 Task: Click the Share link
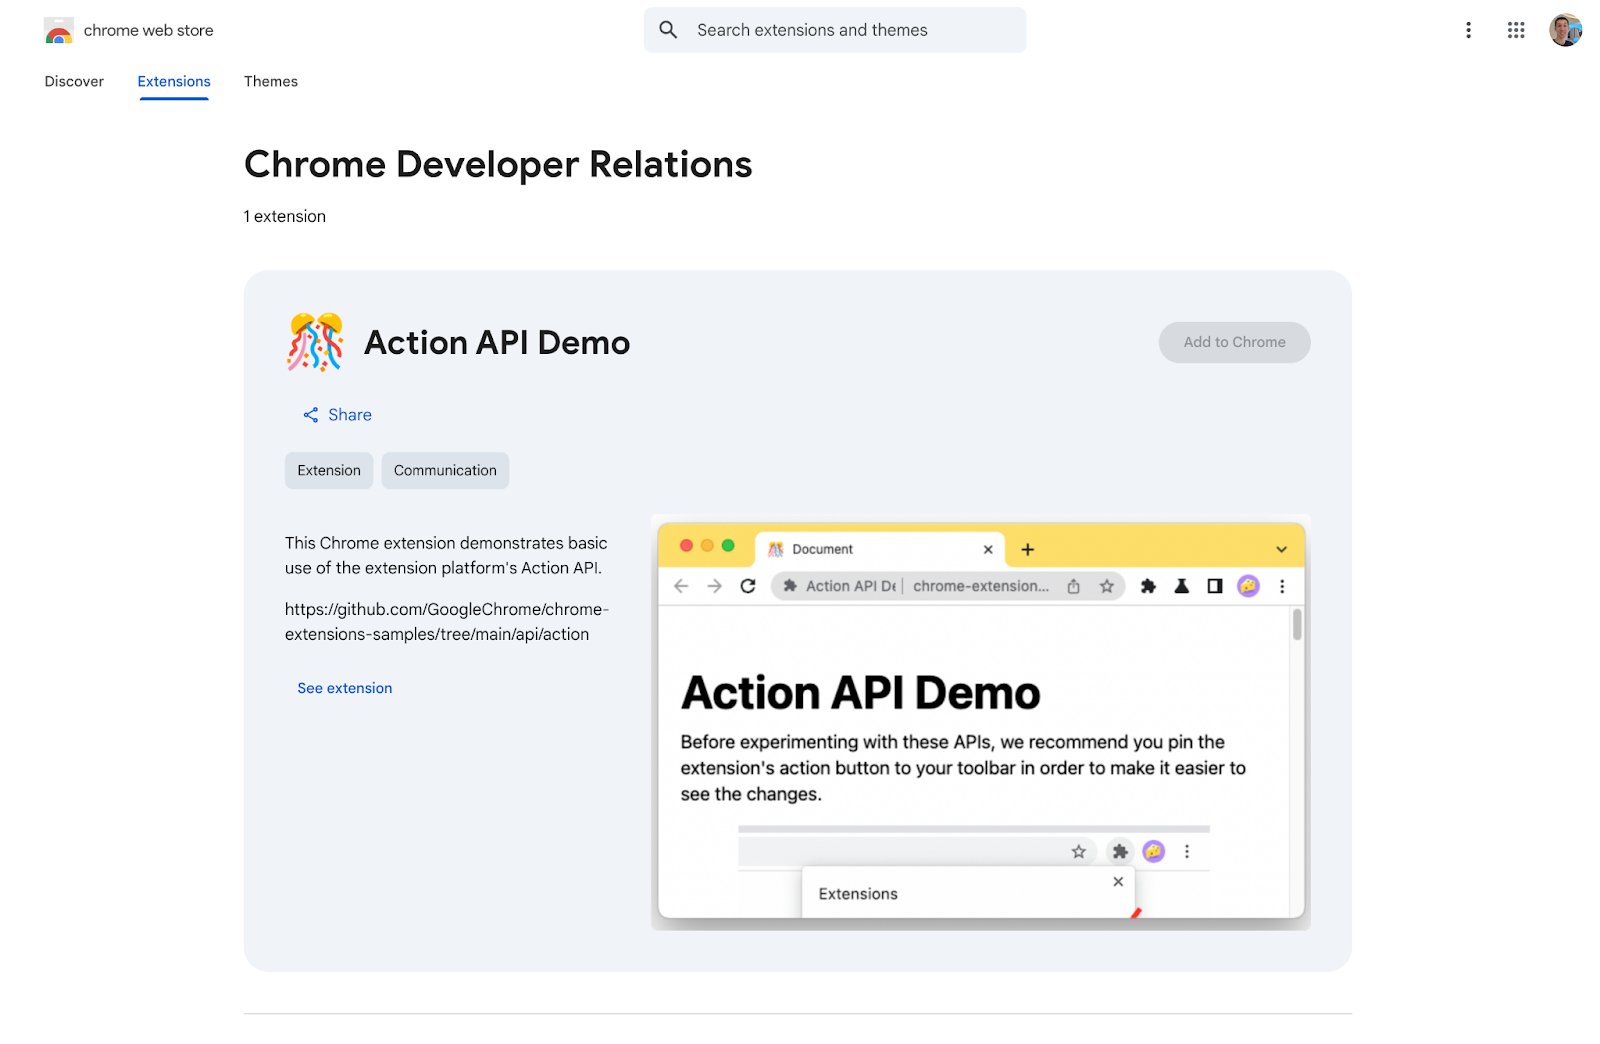click(x=349, y=414)
